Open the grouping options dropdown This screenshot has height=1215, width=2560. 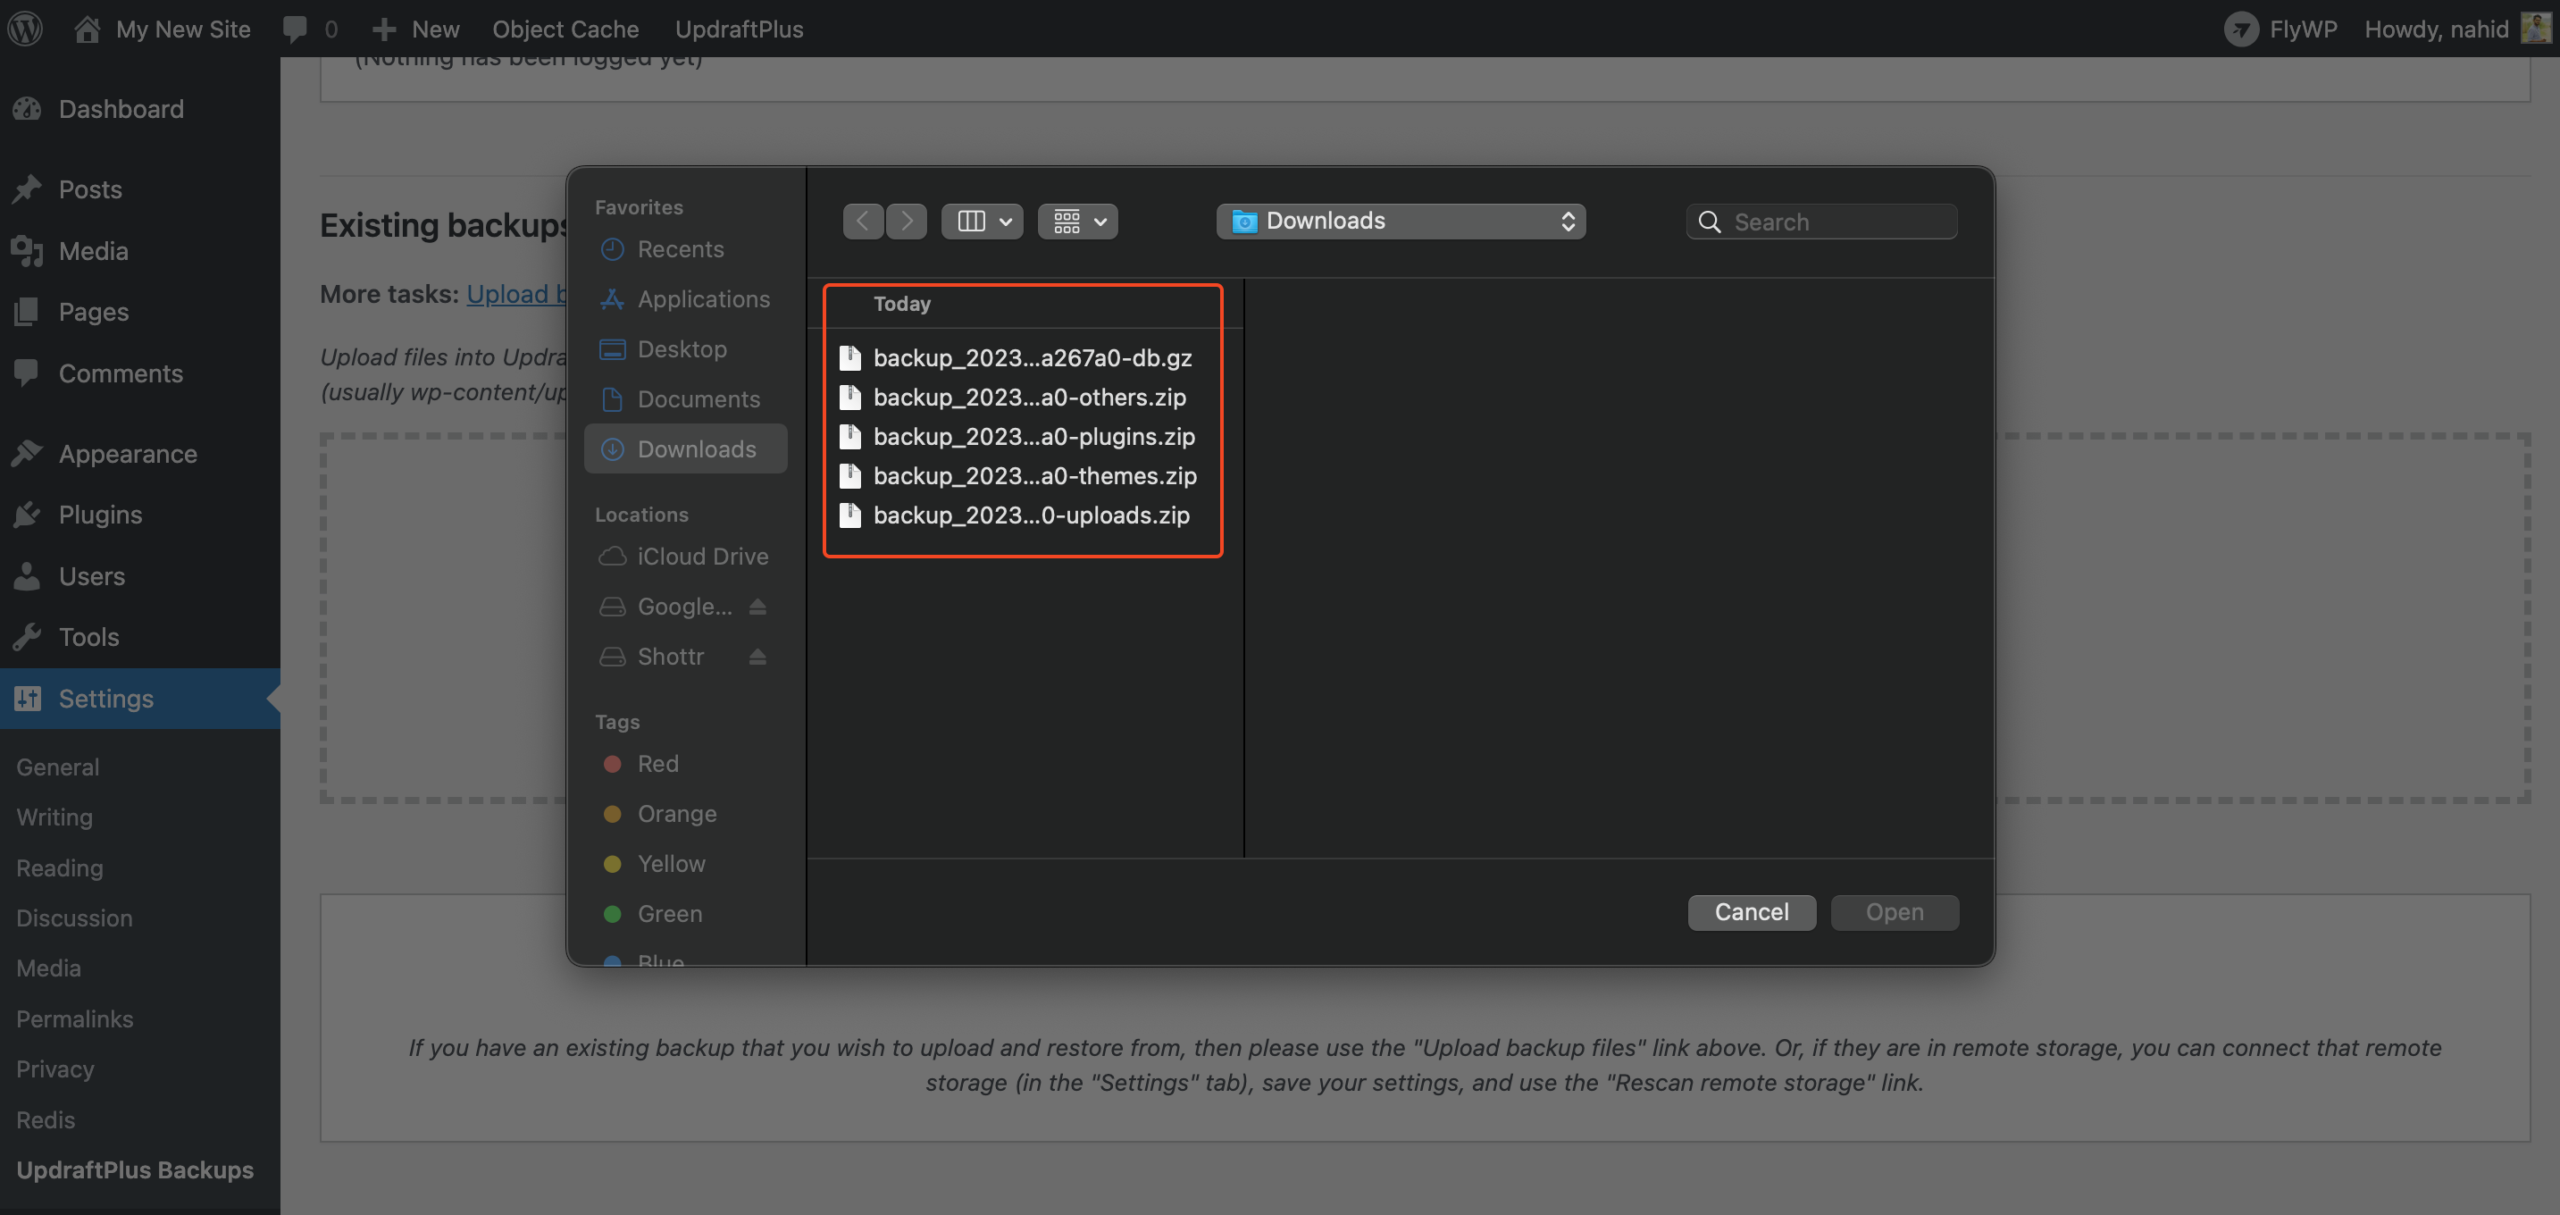point(1078,221)
